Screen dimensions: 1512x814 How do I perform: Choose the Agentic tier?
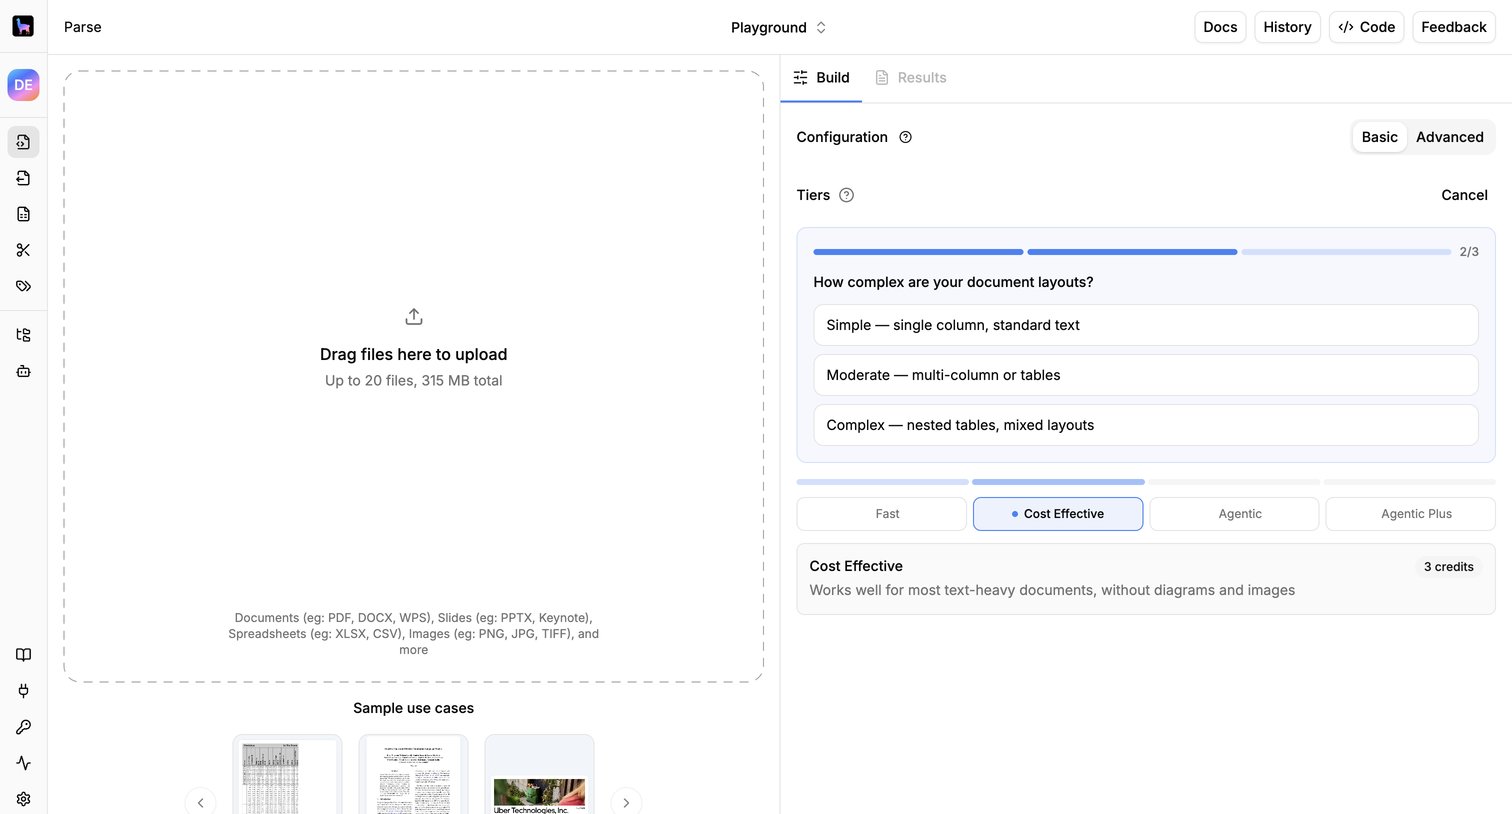1234,514
